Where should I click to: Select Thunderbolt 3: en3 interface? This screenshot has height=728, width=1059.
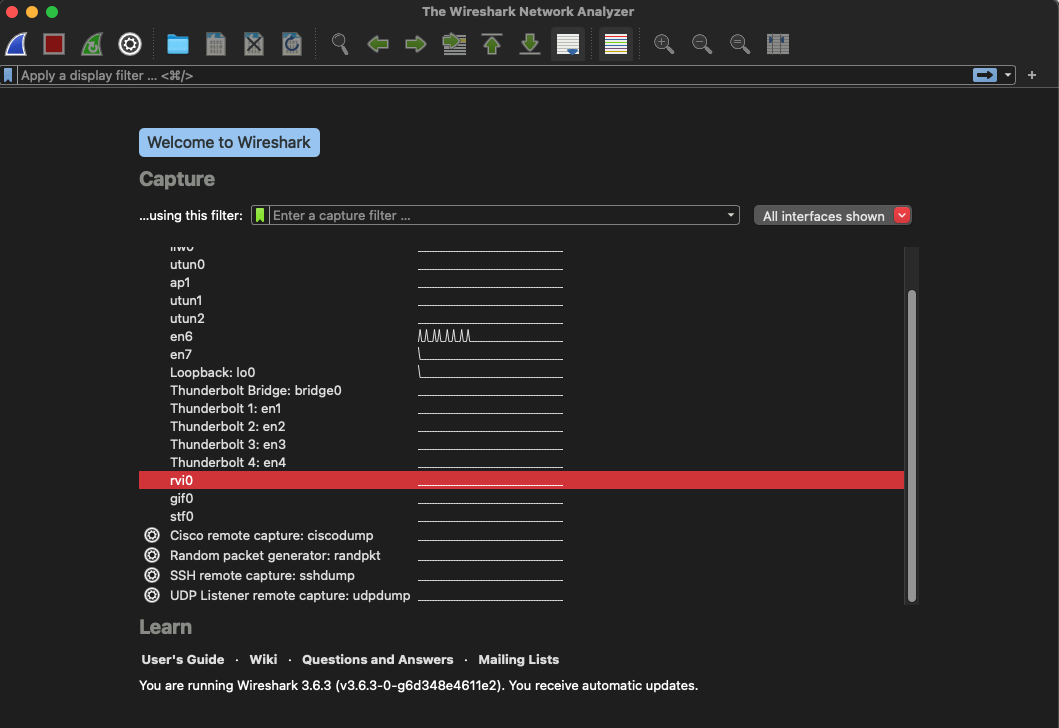pyautogui.click(x=521, y=445)
